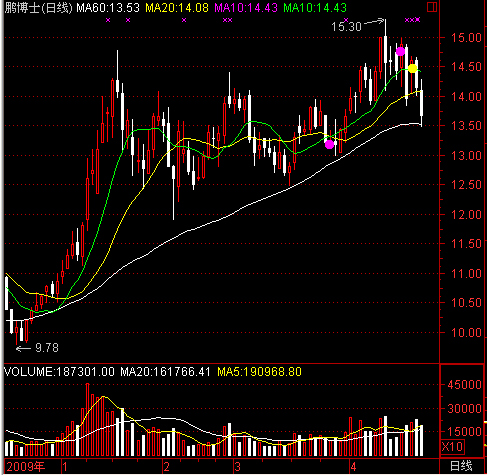Image resolution: width=487 pixels, height=475 pixels.
Task: Click the 11.50 price axis label
Action: pos(466,244)
